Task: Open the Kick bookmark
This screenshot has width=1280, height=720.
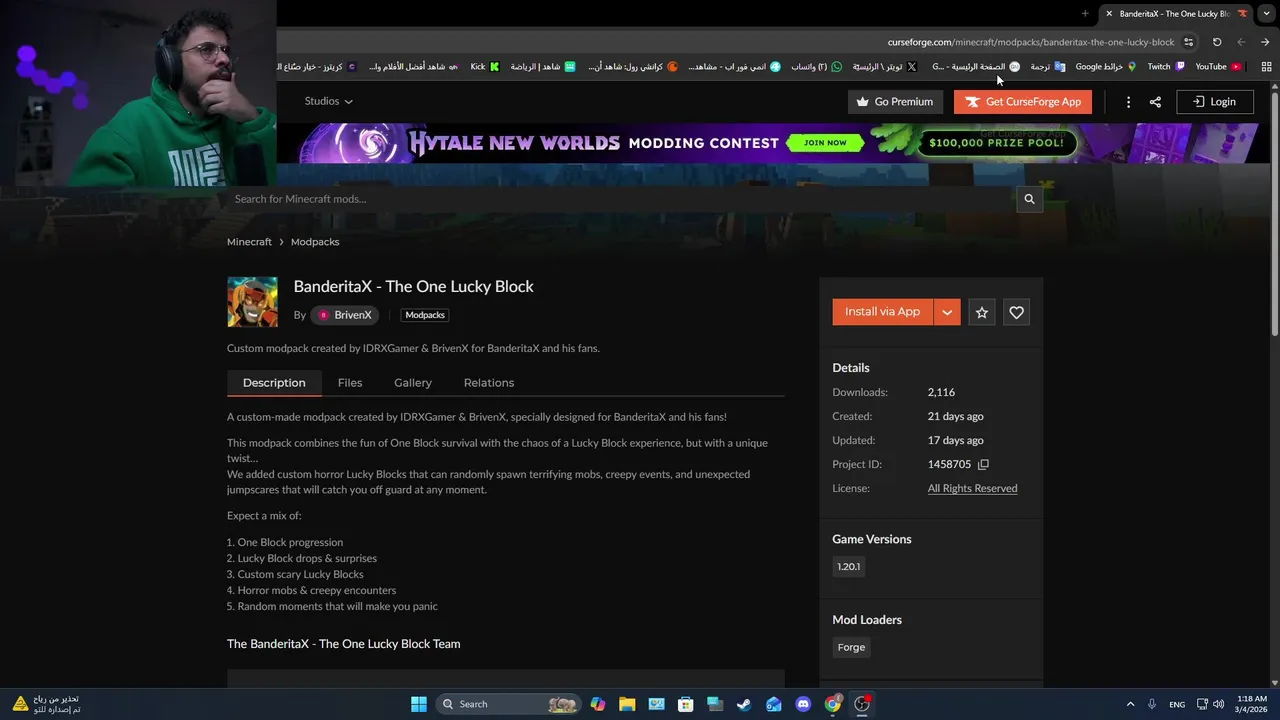Action: point(484,67)
